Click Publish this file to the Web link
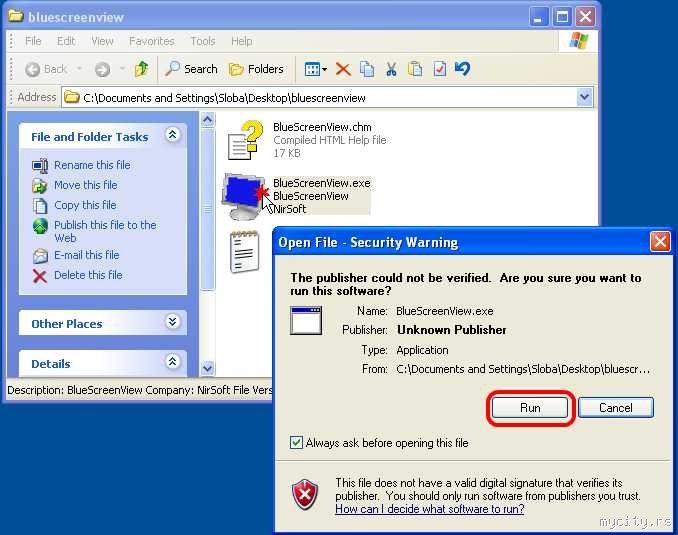Viewport: 678px width, 535px height. [x=105, y=231]
